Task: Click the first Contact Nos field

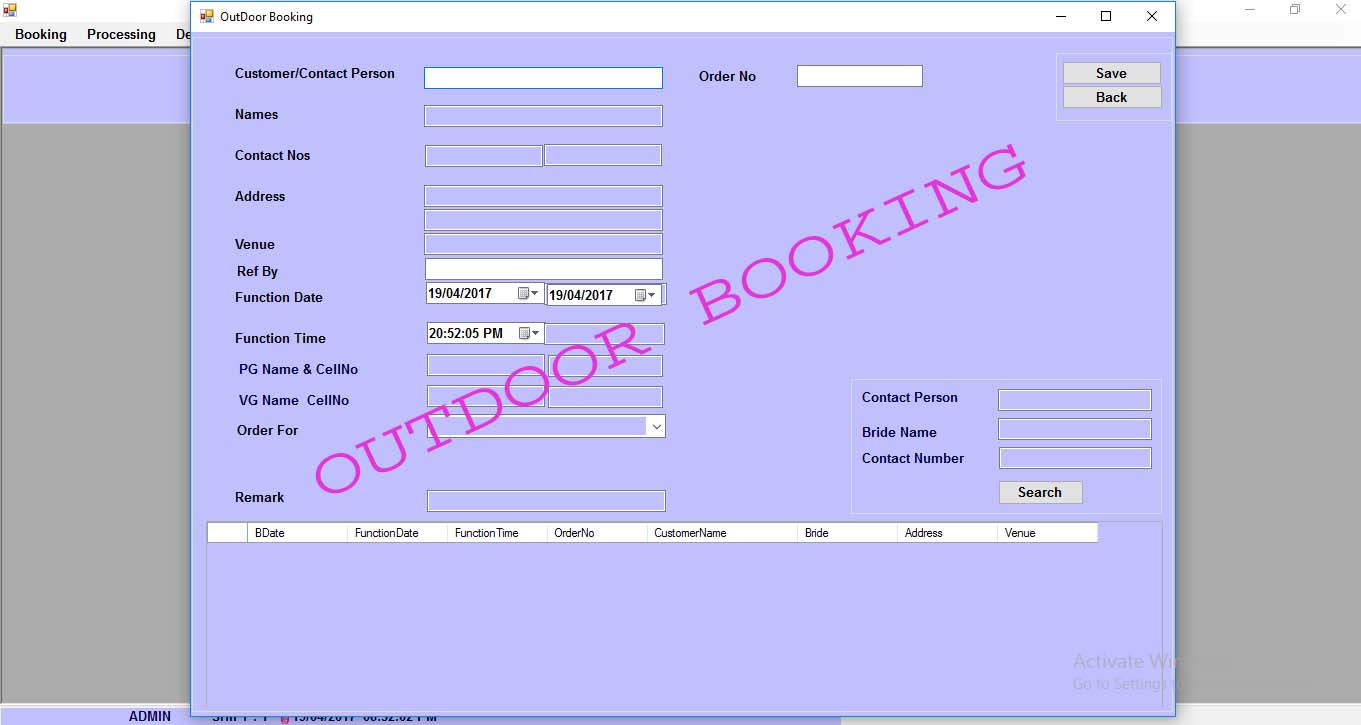Action: [x=483, y=156]
